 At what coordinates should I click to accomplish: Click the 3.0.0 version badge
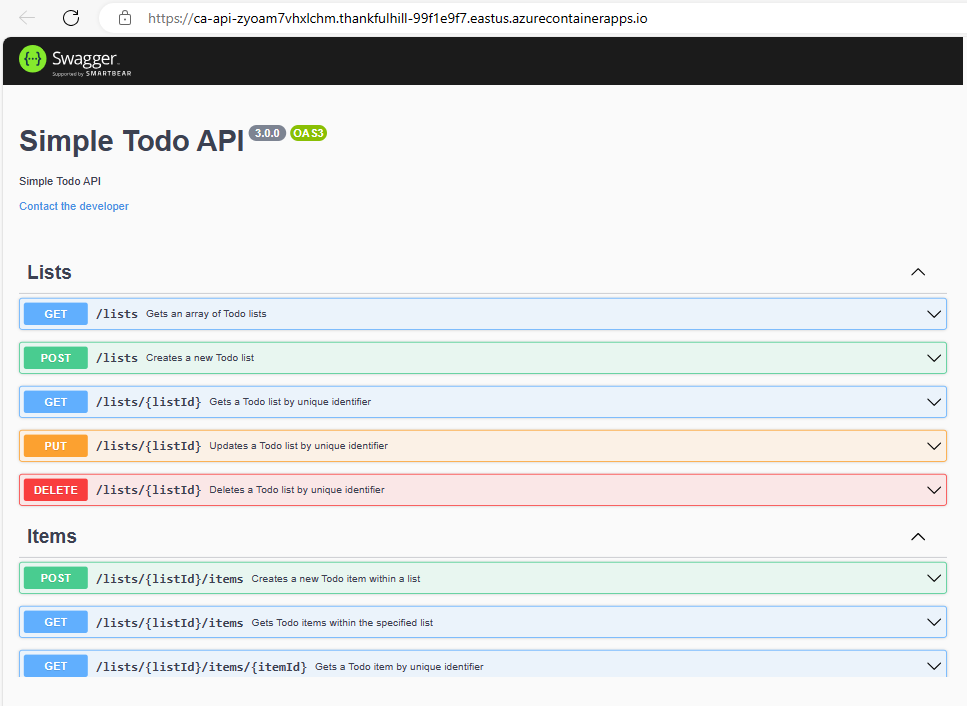(267, 133)
